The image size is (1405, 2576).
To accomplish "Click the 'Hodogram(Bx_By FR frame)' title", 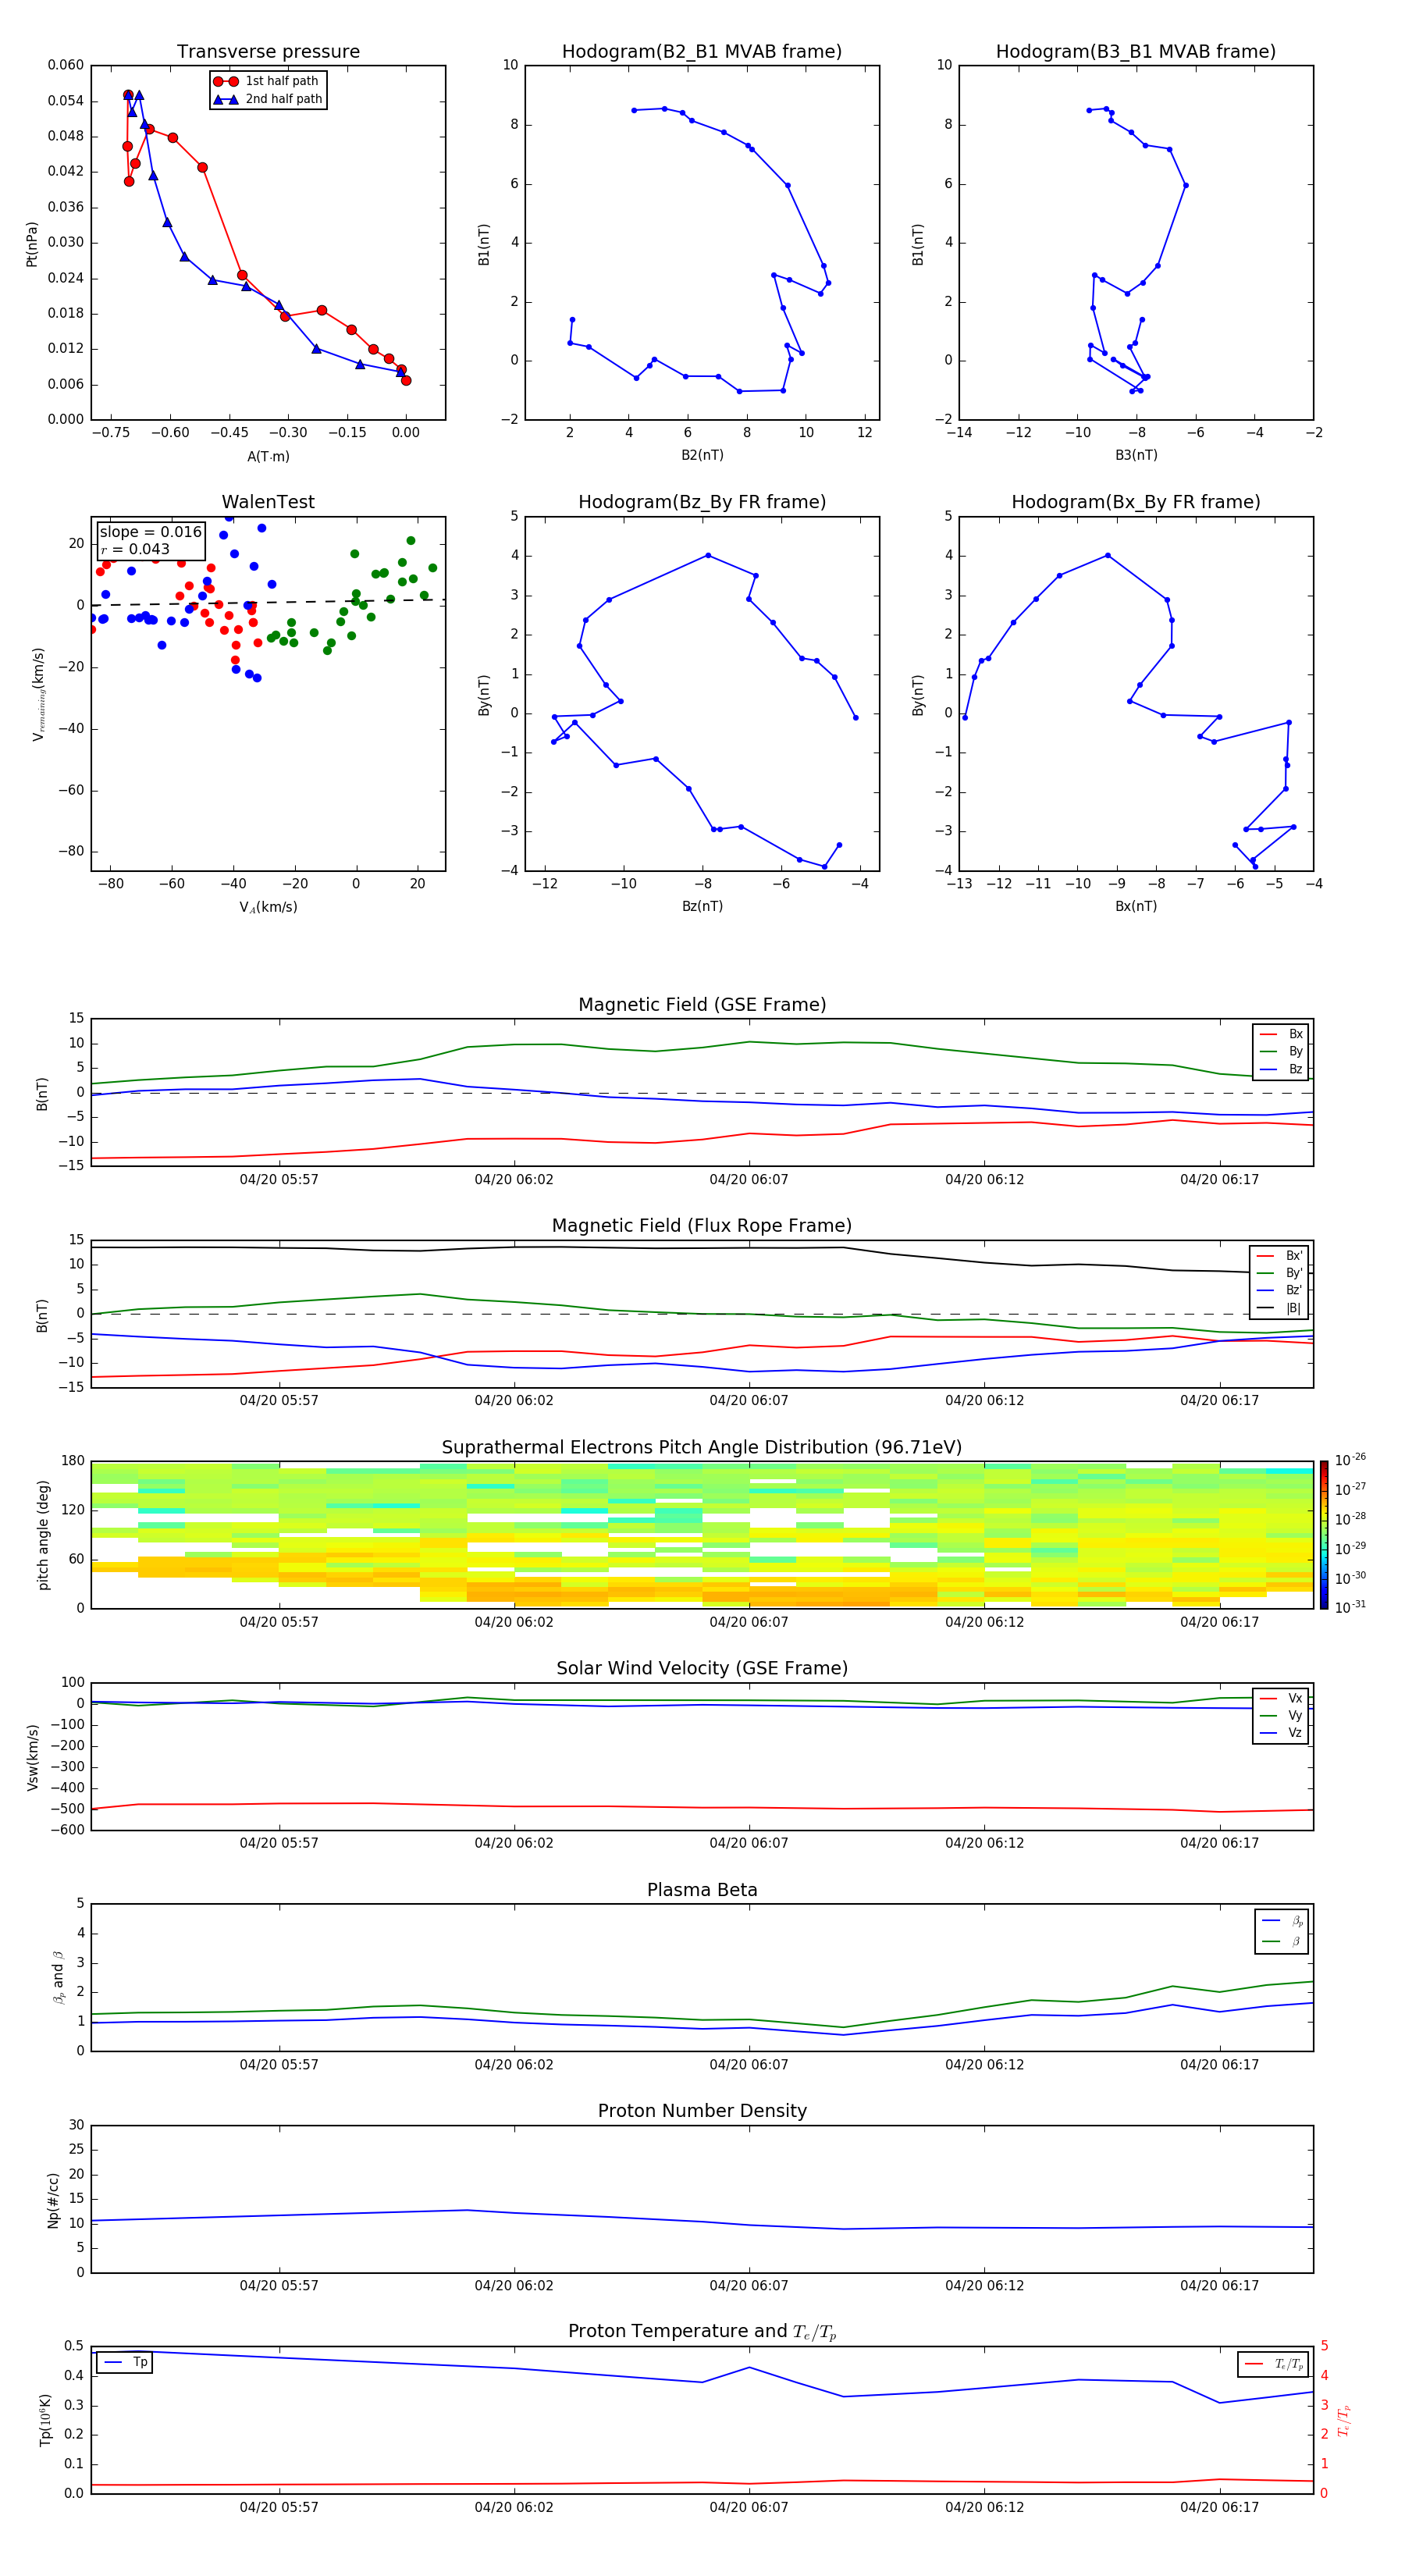I will coord(1136,502).
